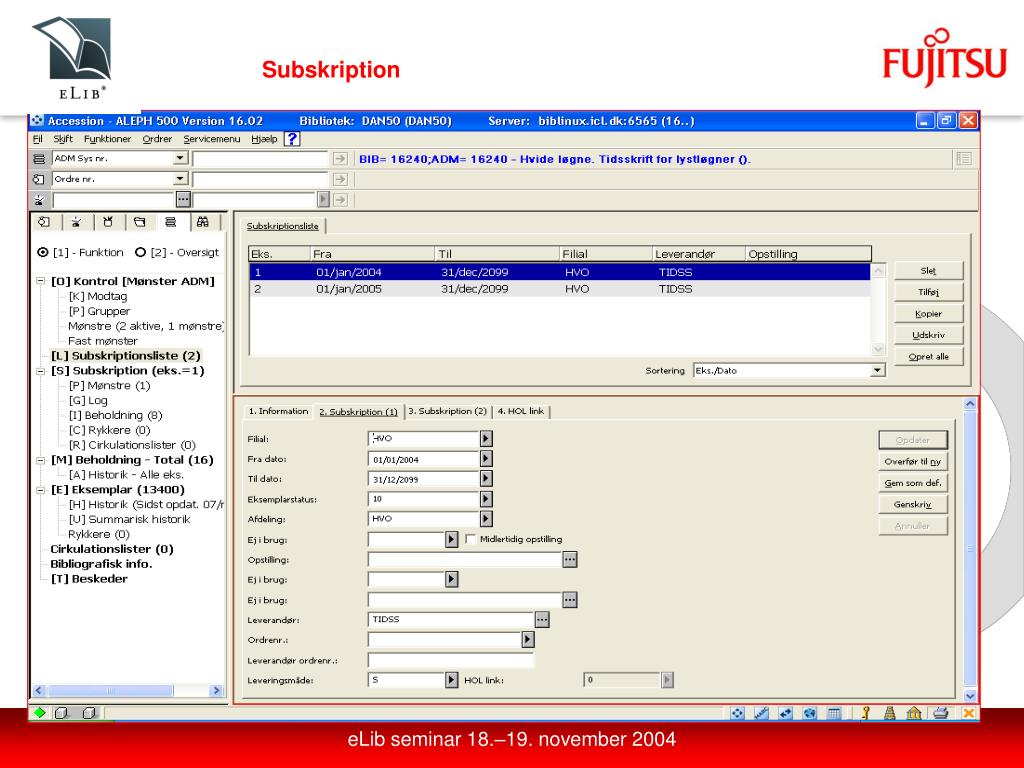1024x768 pixels.
Task: Click the golden key icon in status bar
Action: (866, 713)
